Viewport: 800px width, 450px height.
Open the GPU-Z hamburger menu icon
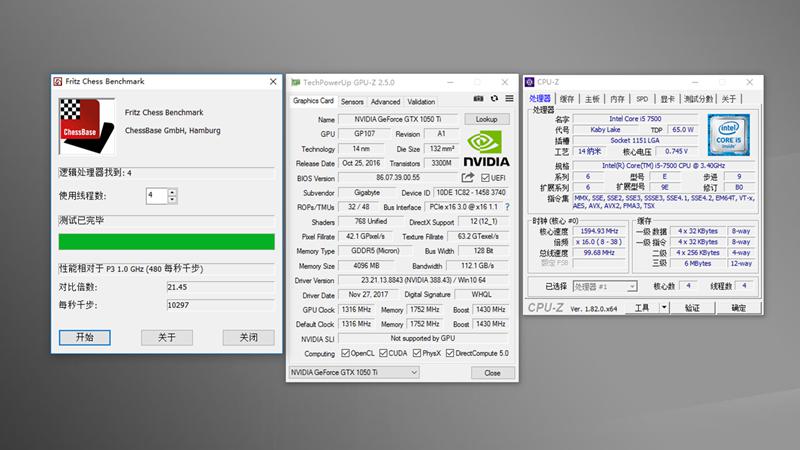509,98
